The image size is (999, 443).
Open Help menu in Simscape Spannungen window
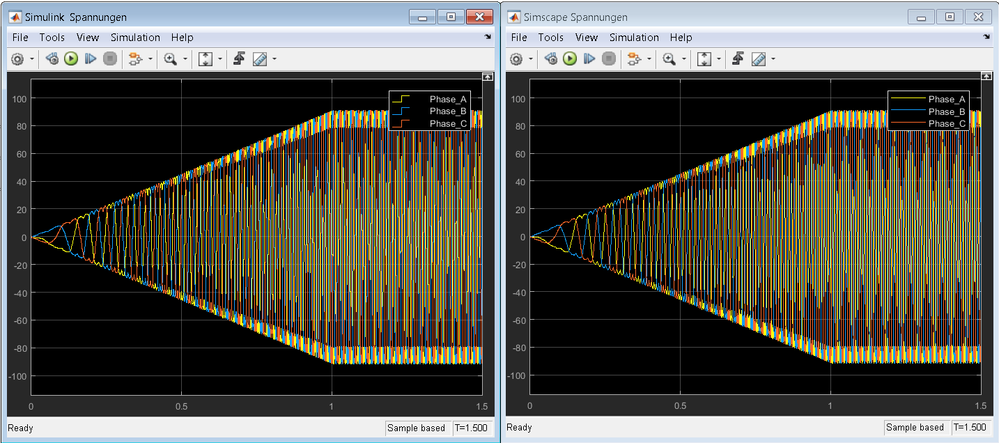pos(681,38)
